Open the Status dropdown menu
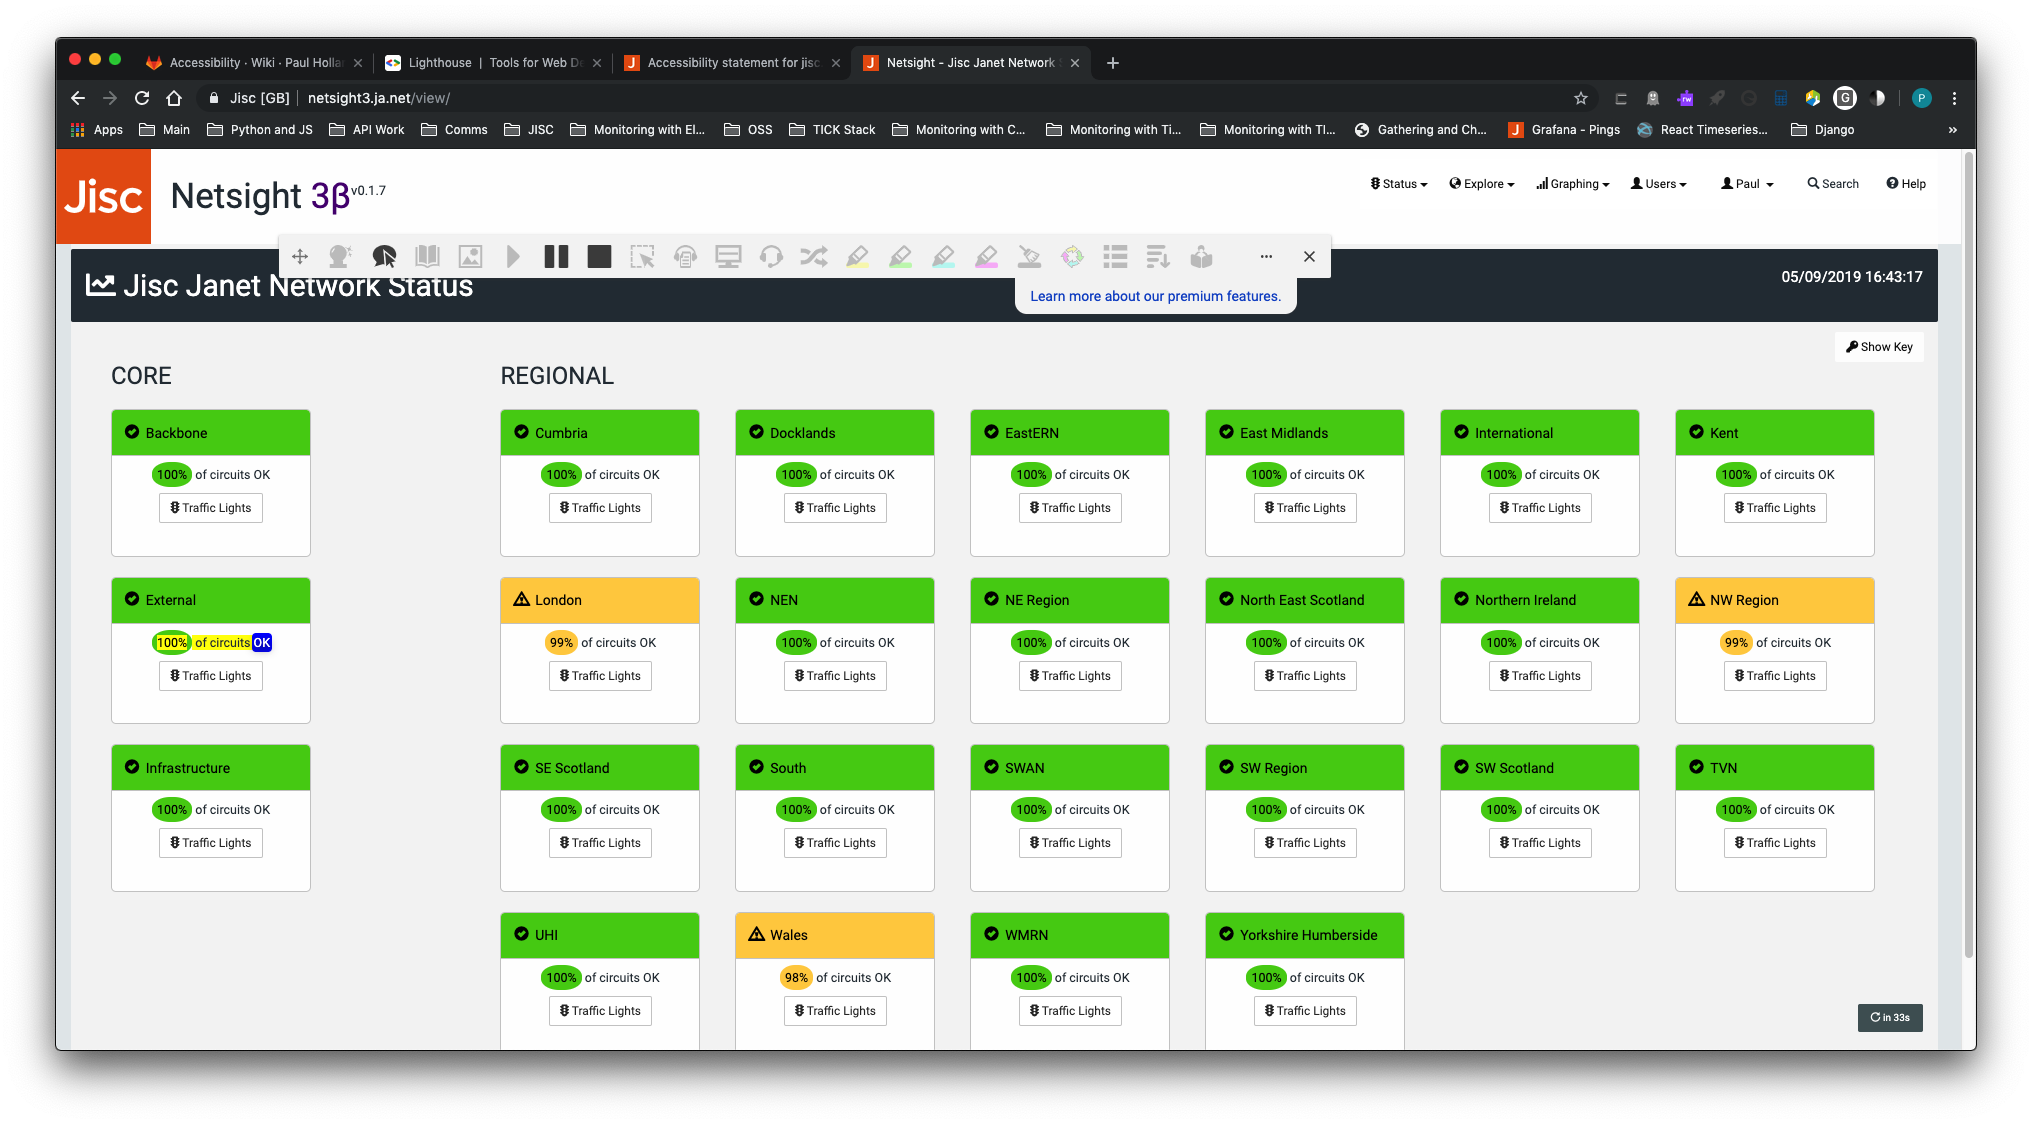The width and height of the screenshot is (2032, 1124). 1398,184
